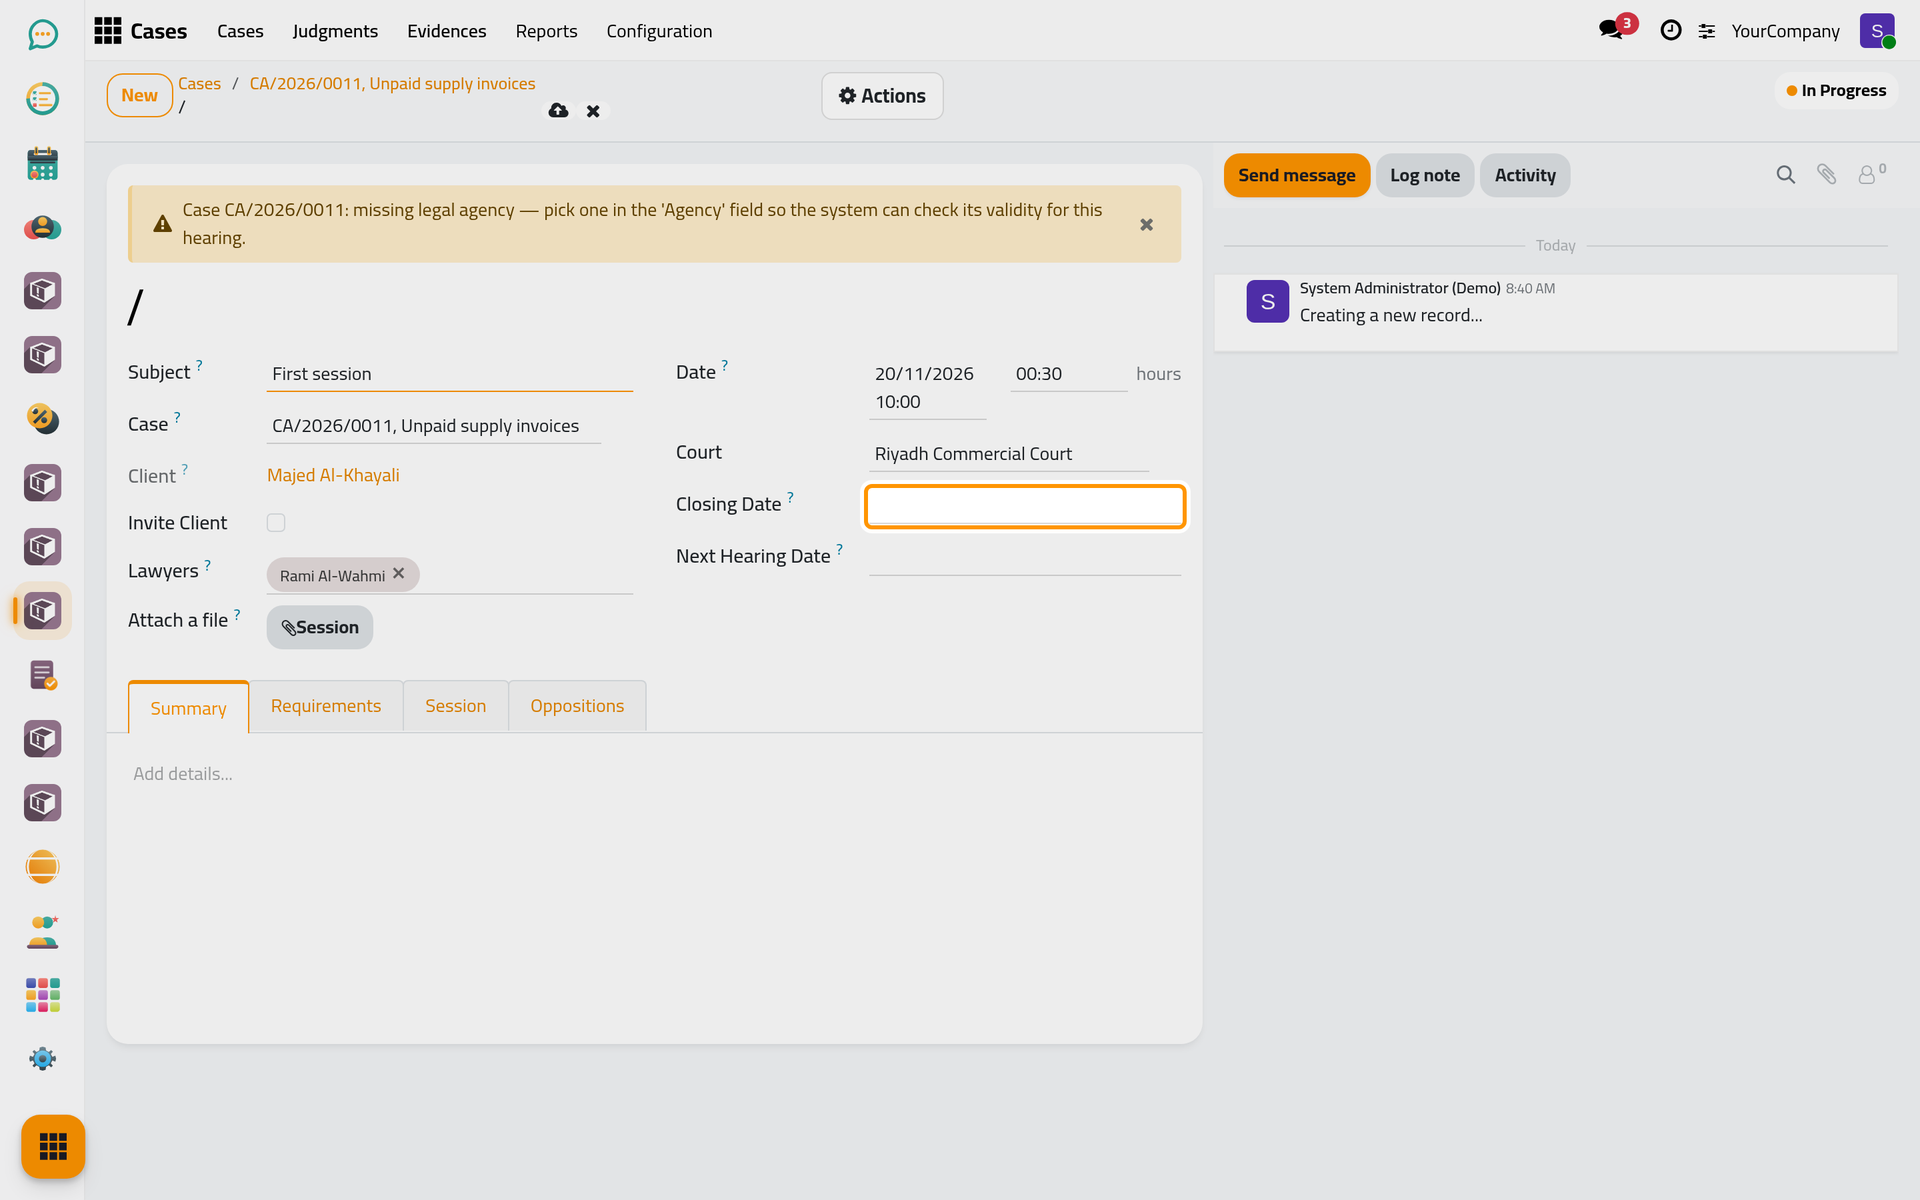Open the activities clock icon
This screenshot has height=1200, width=1920.
[1670, 31]
